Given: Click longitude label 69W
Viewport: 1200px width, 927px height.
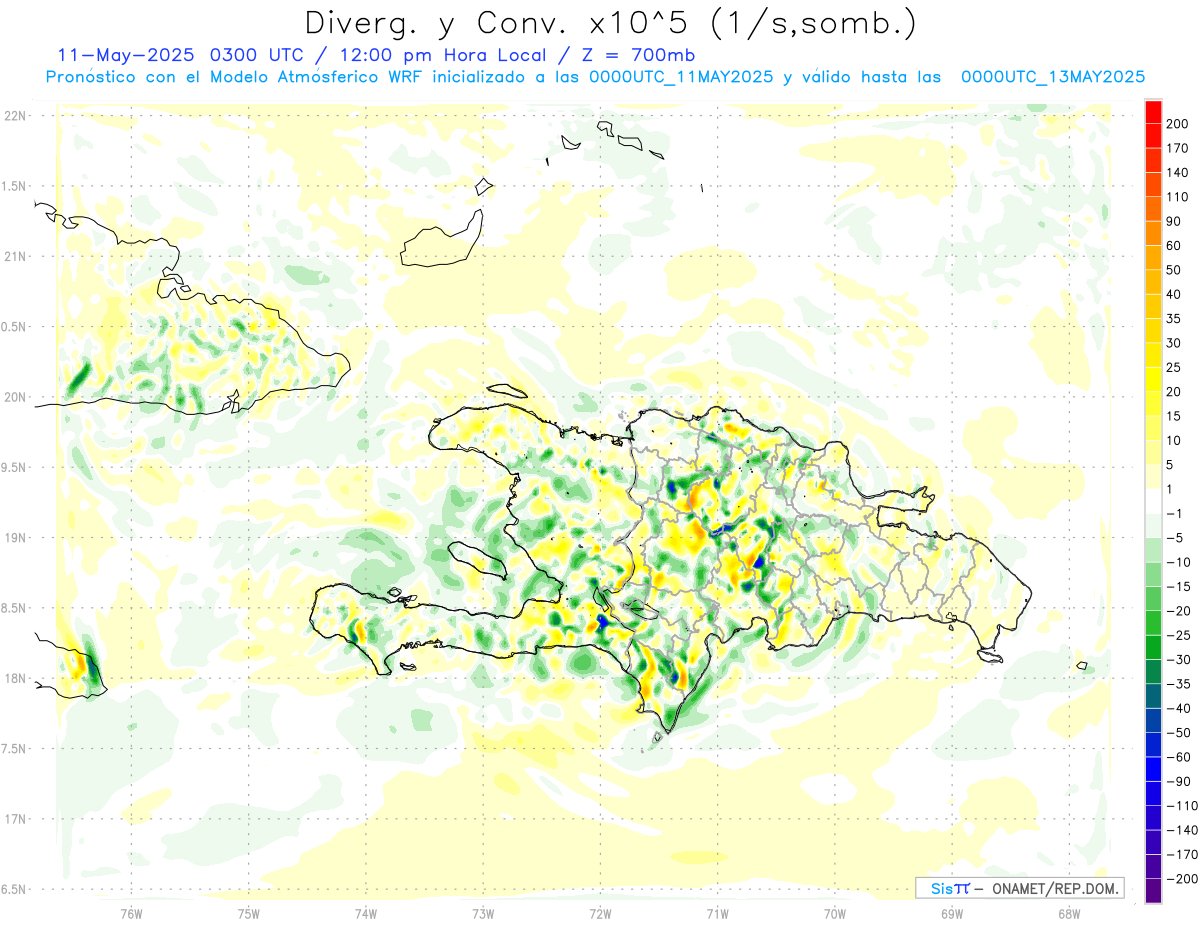Looking at the screenshot, I should pos(952,913).
